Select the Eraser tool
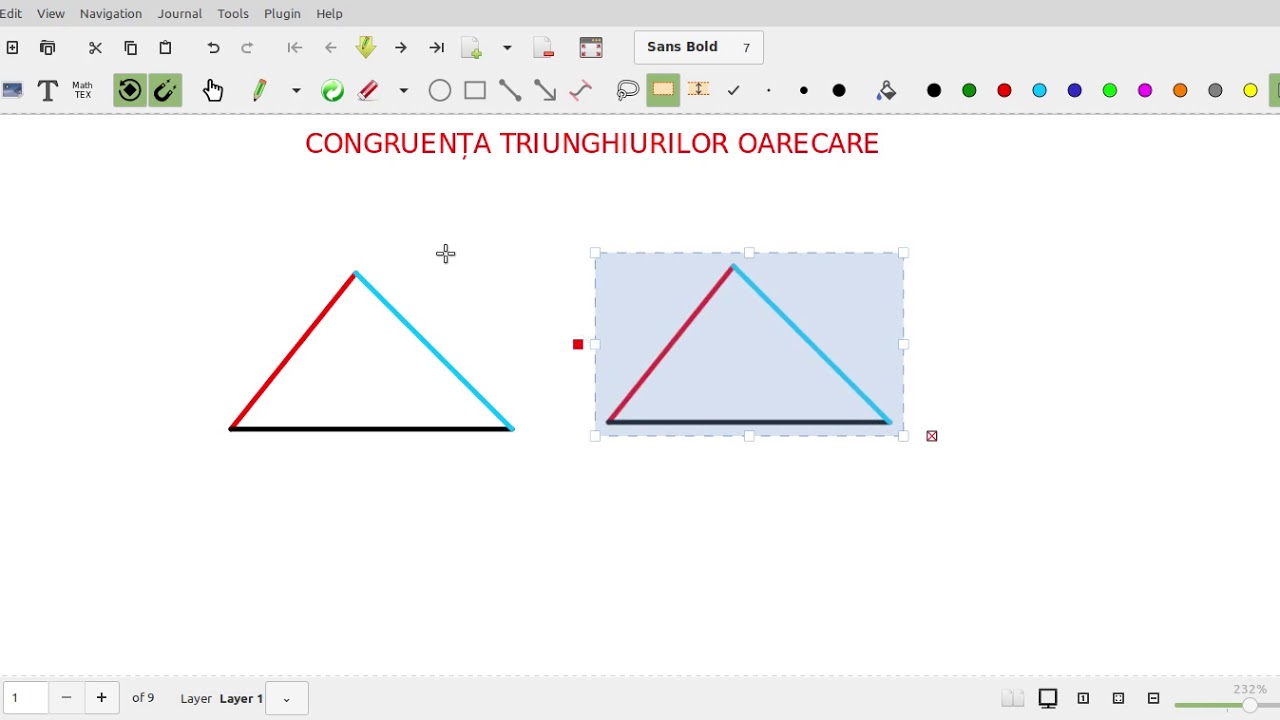Screen dimensions: 1280x720 point(368,90)
